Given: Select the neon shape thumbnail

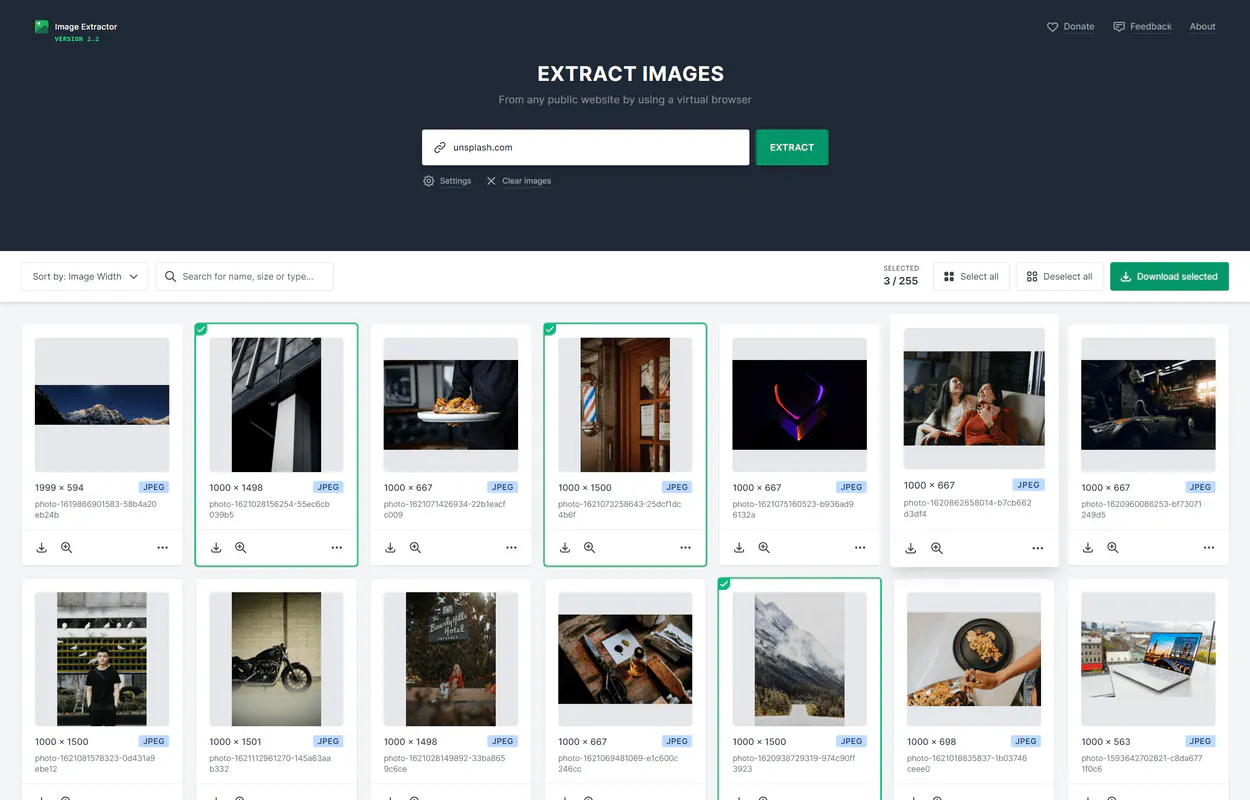Looking at the screenshot, I should coord(800,405).
